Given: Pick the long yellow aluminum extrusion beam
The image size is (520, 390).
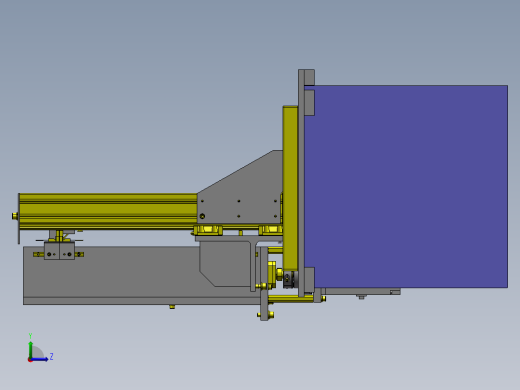Looking at the screenshot, I should pyautogui.click(x=108, y=211).
